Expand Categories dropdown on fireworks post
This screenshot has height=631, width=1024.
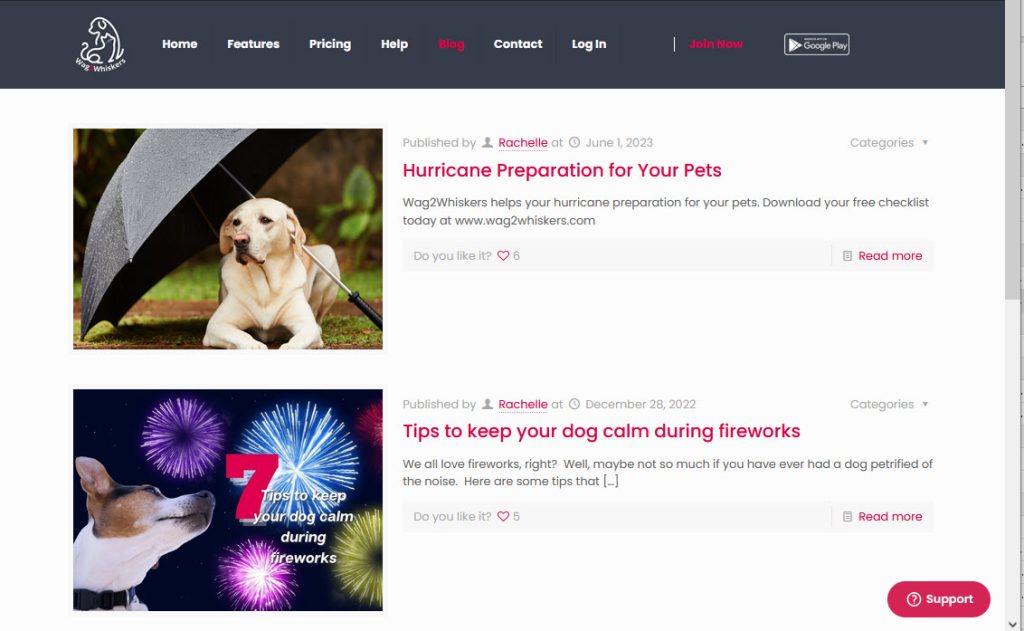tap(889, 404)
